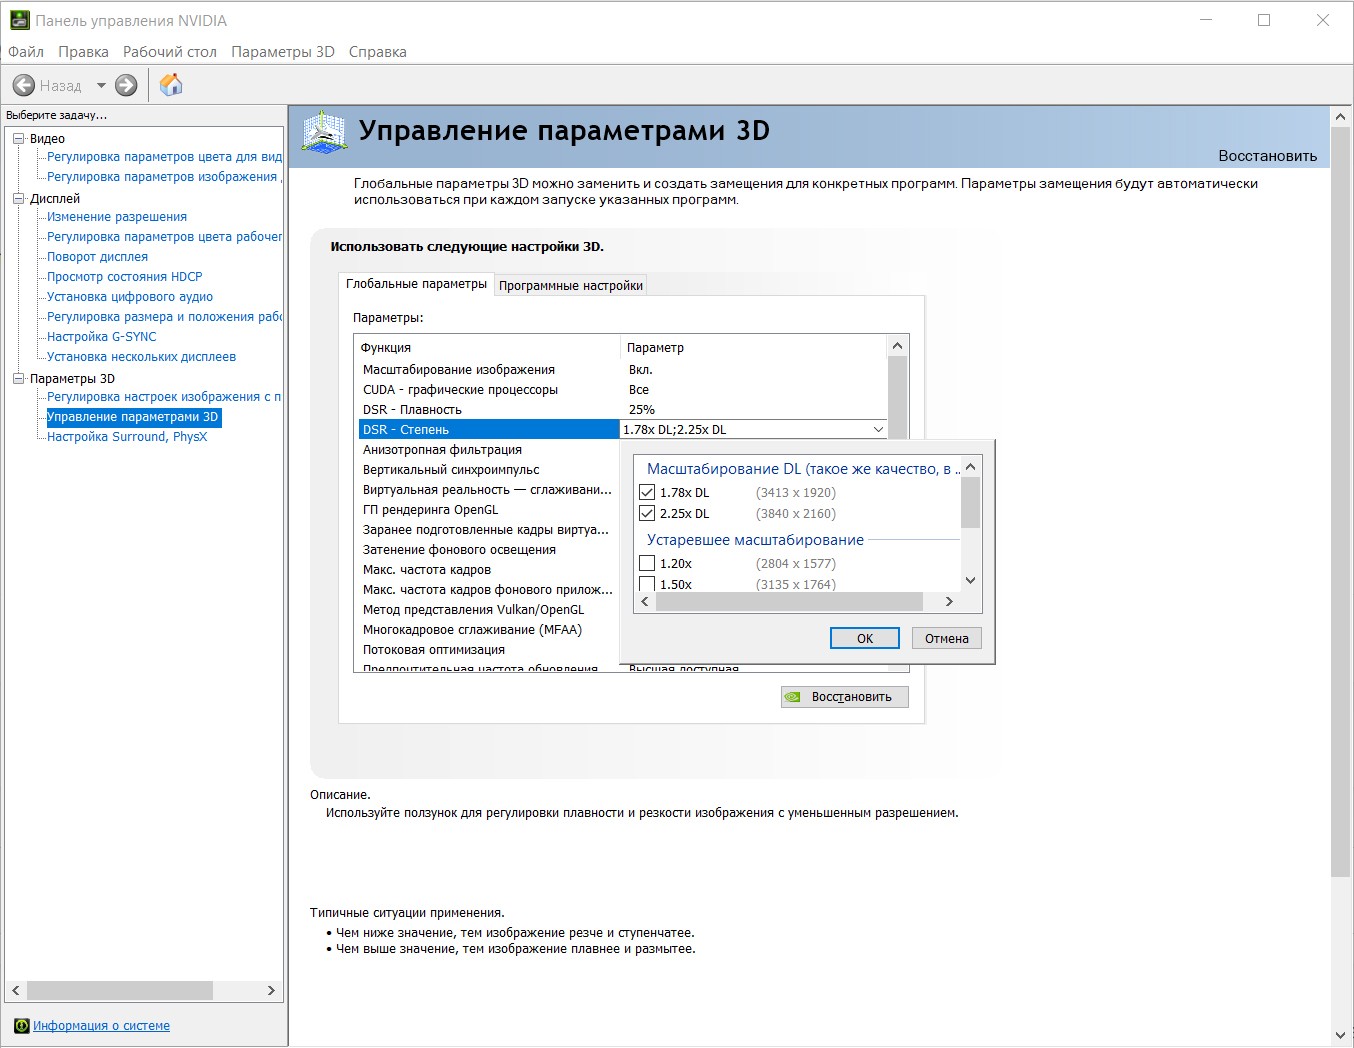1354x1048 pixels.
Task: Enable the 1.50x legacy scaling checkbox
Action: pyautogui.click(x=647, y=584)
